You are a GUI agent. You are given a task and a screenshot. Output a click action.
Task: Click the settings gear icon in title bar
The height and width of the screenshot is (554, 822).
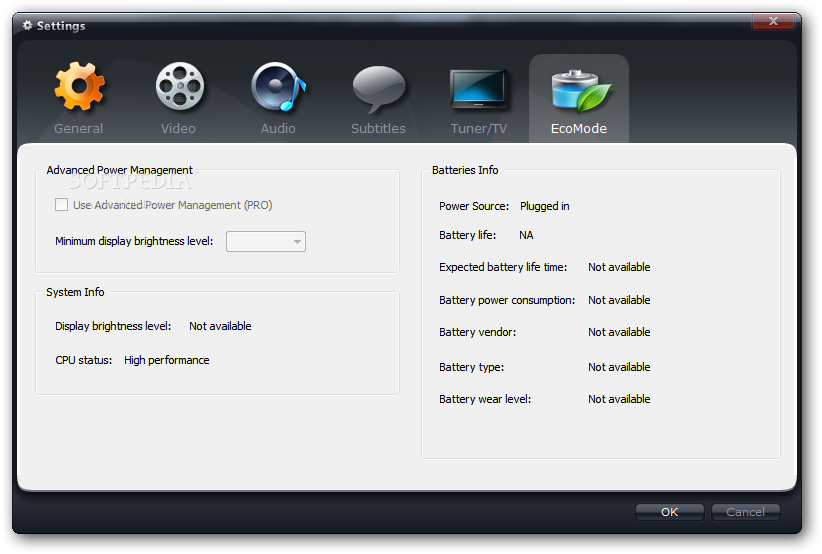27,25
